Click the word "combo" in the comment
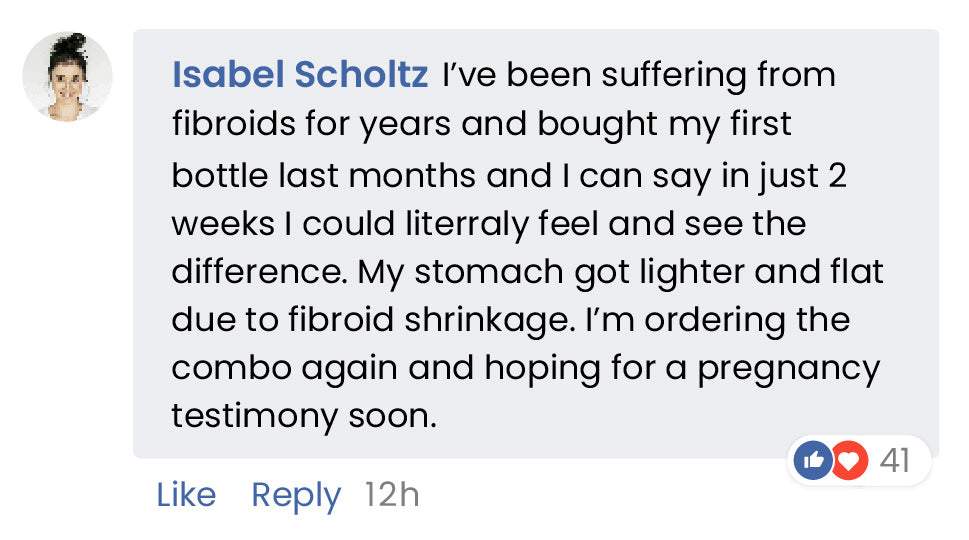This screenshot has width=969, height=540. tap(224, 368)
